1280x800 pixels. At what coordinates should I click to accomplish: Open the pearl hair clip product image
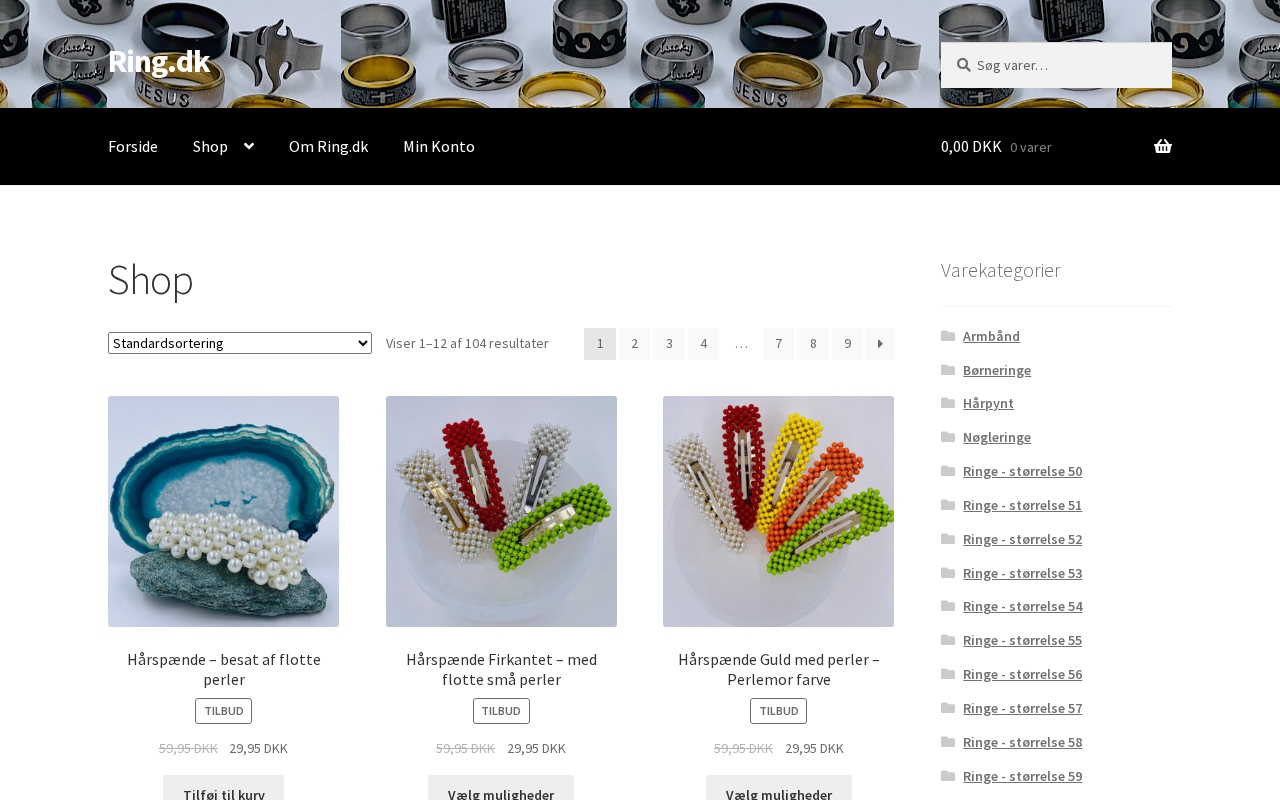point(223,511)
